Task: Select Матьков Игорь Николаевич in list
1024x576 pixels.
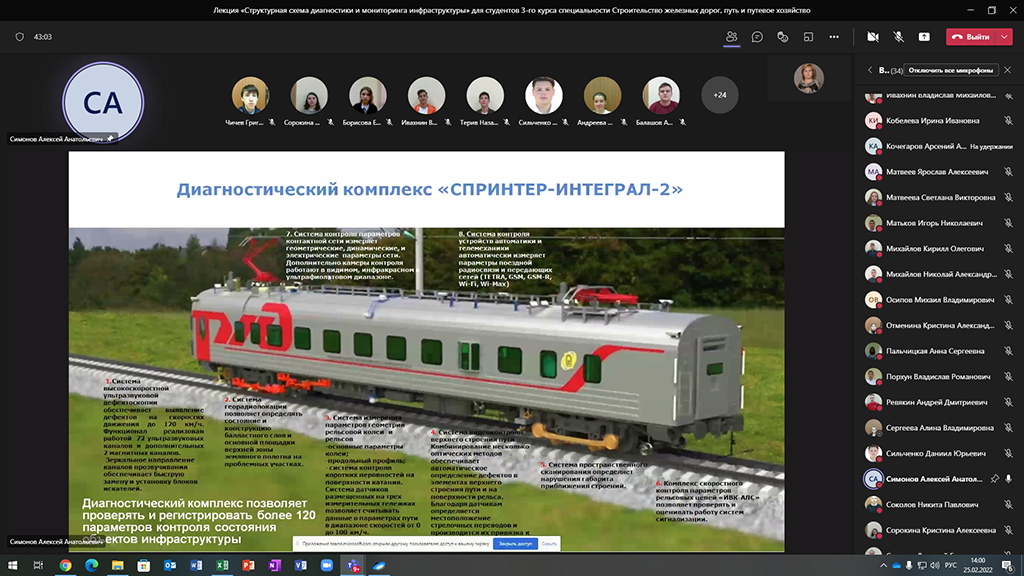Action: point(938,223)
